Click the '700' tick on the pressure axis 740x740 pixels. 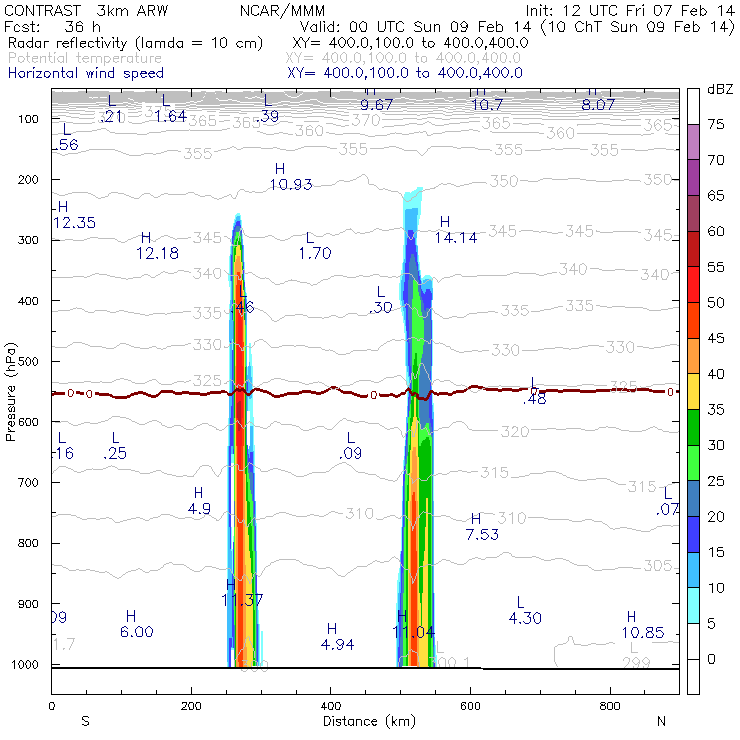tap(28, 483)
